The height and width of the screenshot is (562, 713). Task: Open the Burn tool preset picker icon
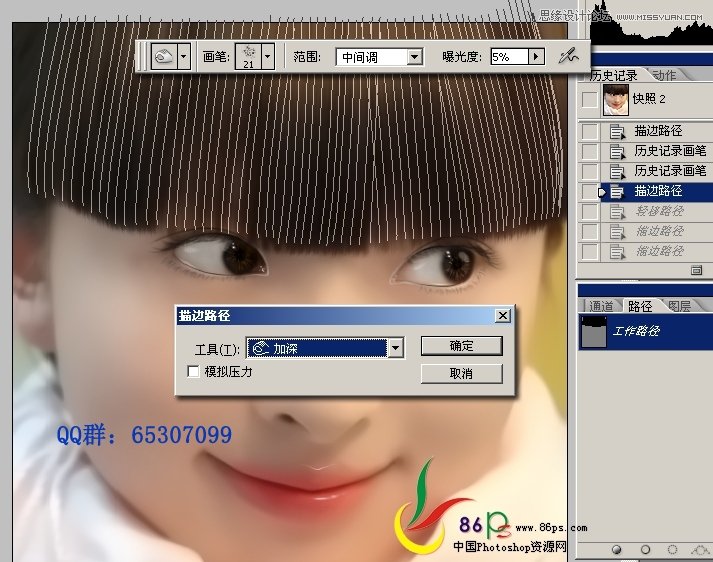[164, 57]
